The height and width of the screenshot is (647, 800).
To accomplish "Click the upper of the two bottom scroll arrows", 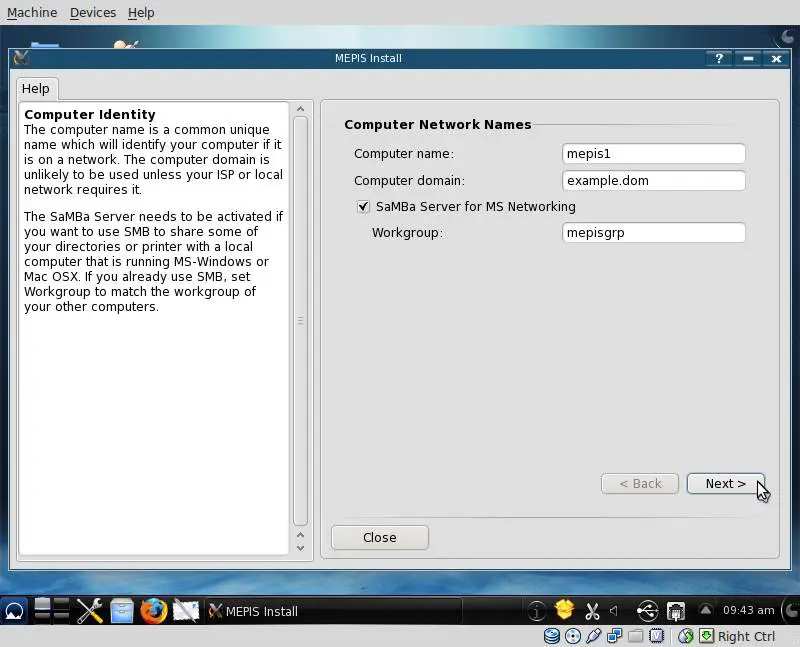I will (x=301, y=535).
